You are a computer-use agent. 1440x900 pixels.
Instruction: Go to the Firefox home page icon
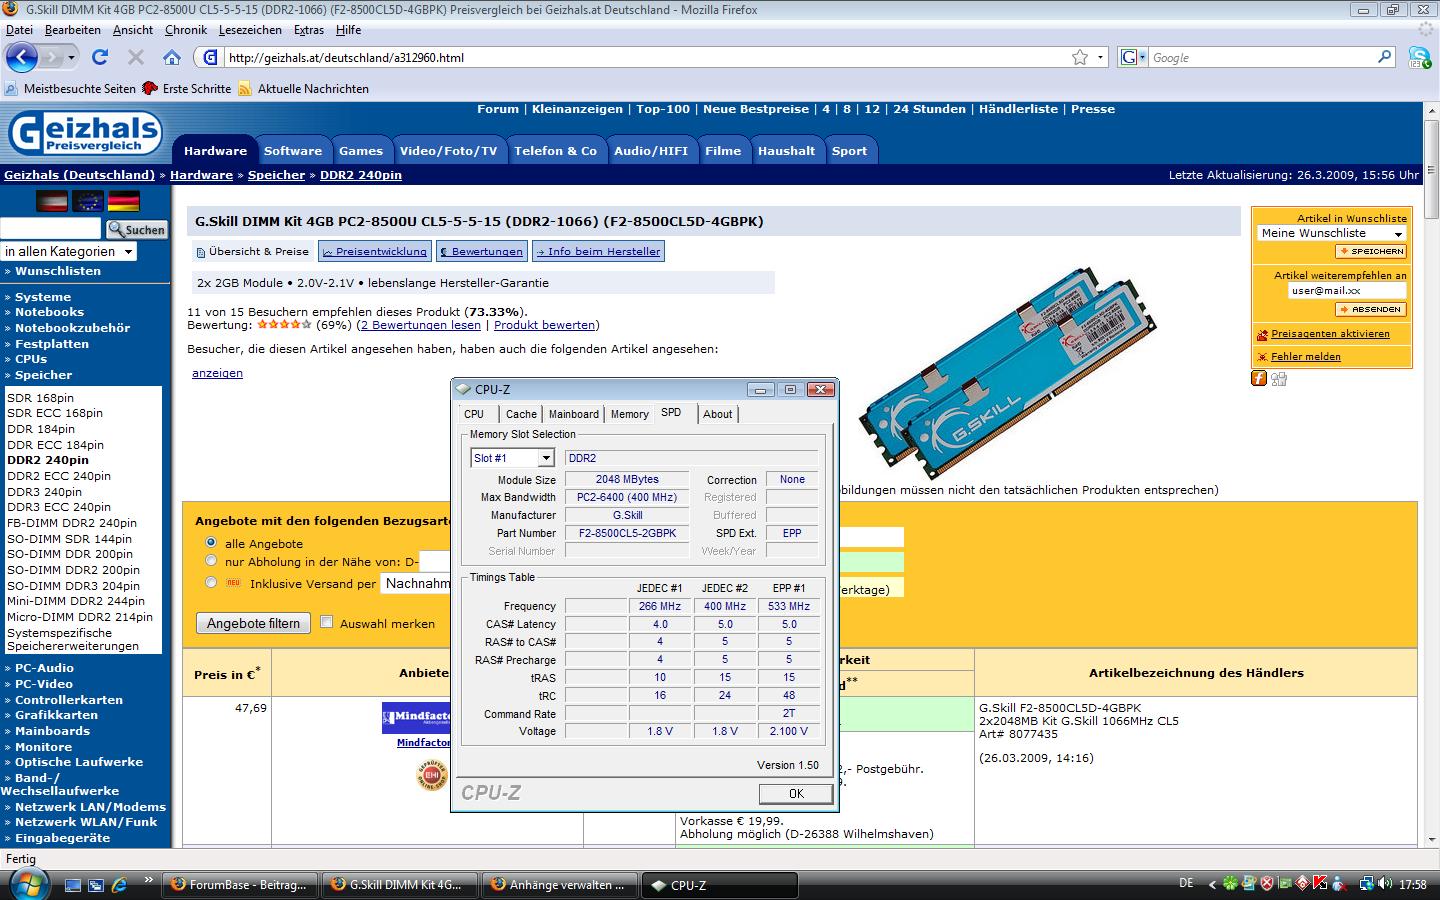click(x=172, y=57)
